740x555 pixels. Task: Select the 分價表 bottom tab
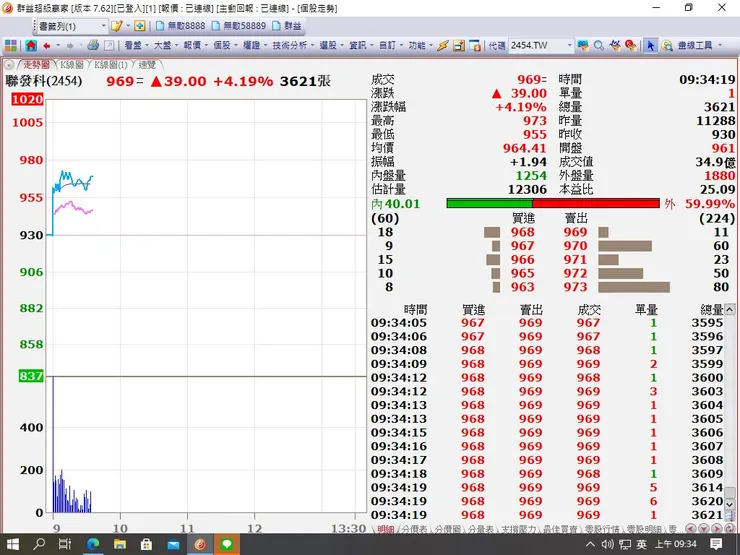pyautogui.click(x=414, y=530)
